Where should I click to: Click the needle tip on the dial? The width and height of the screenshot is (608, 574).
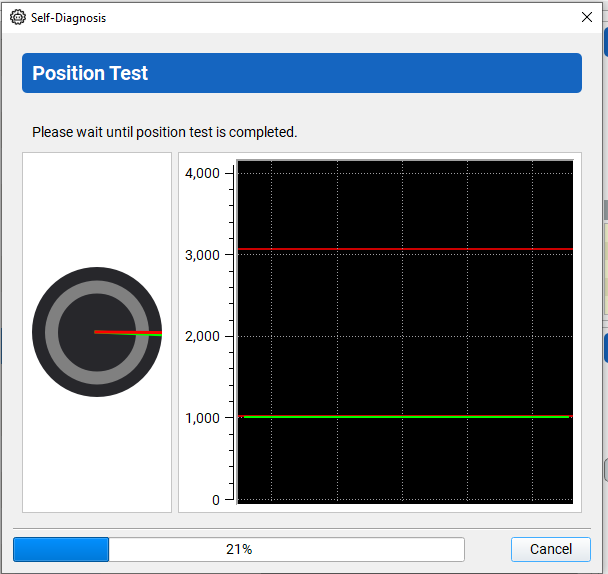(x=157, y=333)
